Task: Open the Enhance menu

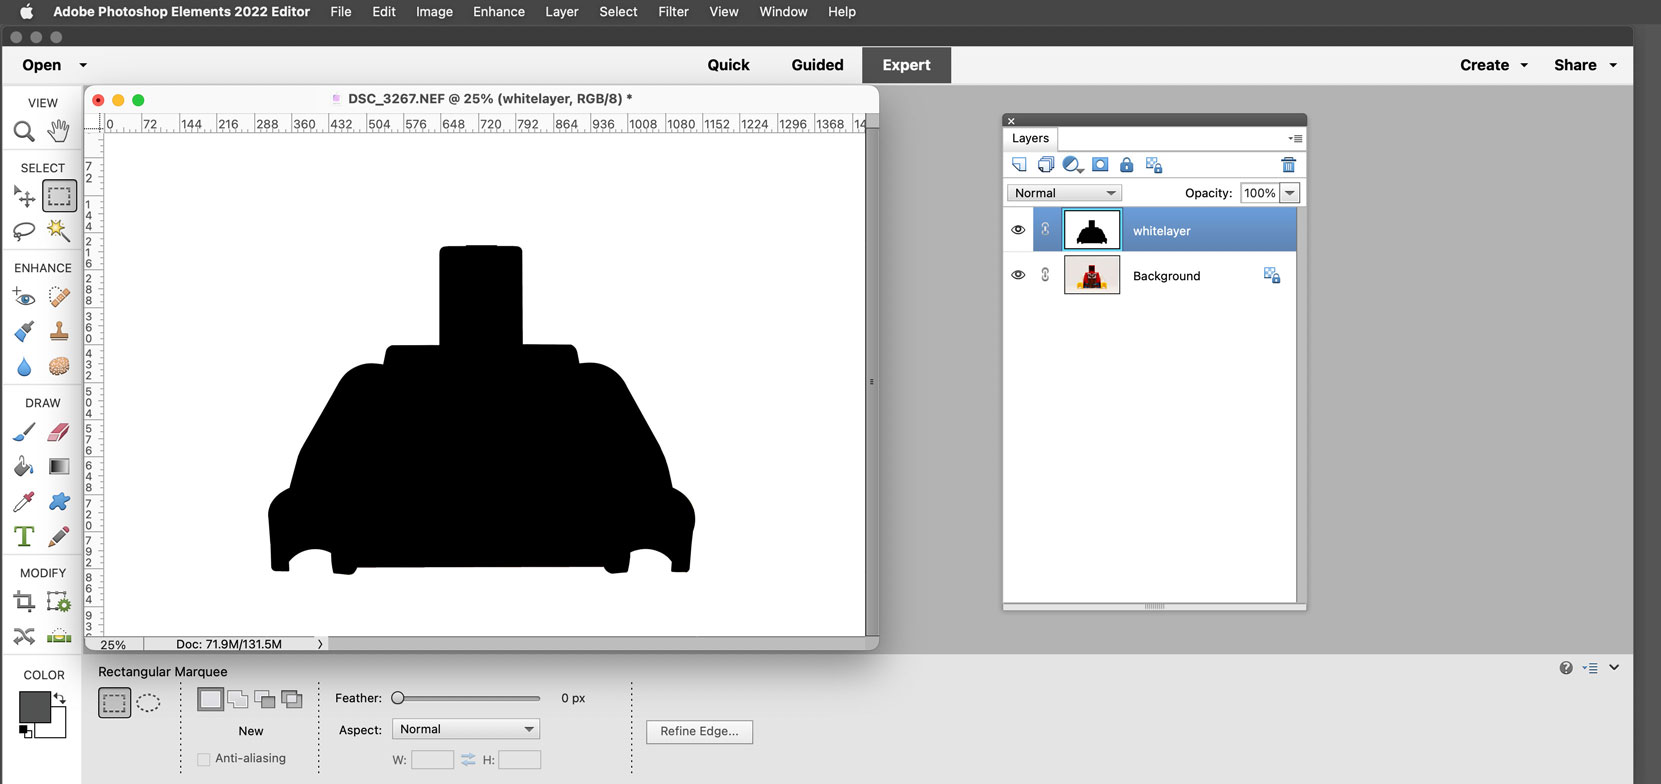Action: pyautogui.click(x=499, y=12)
